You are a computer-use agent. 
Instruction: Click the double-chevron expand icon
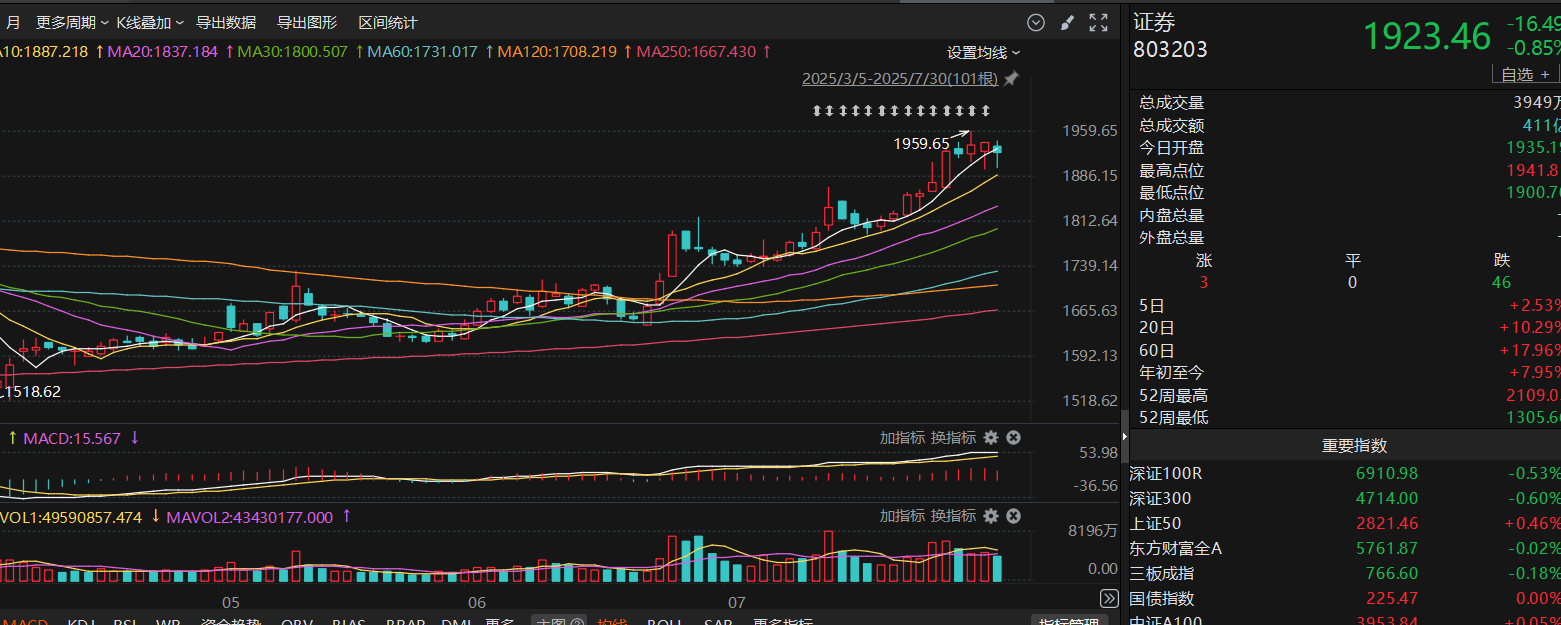point(1109,598)
